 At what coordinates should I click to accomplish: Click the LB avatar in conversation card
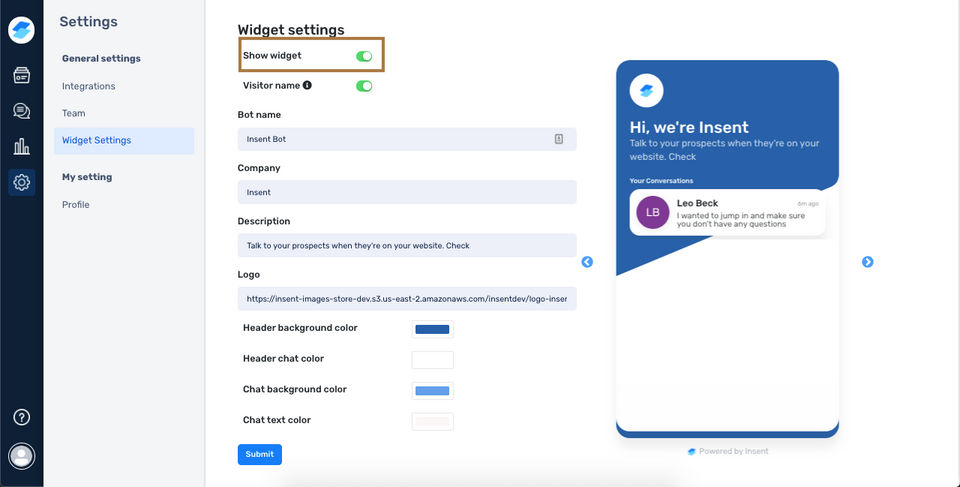click(x=653, y=212)
